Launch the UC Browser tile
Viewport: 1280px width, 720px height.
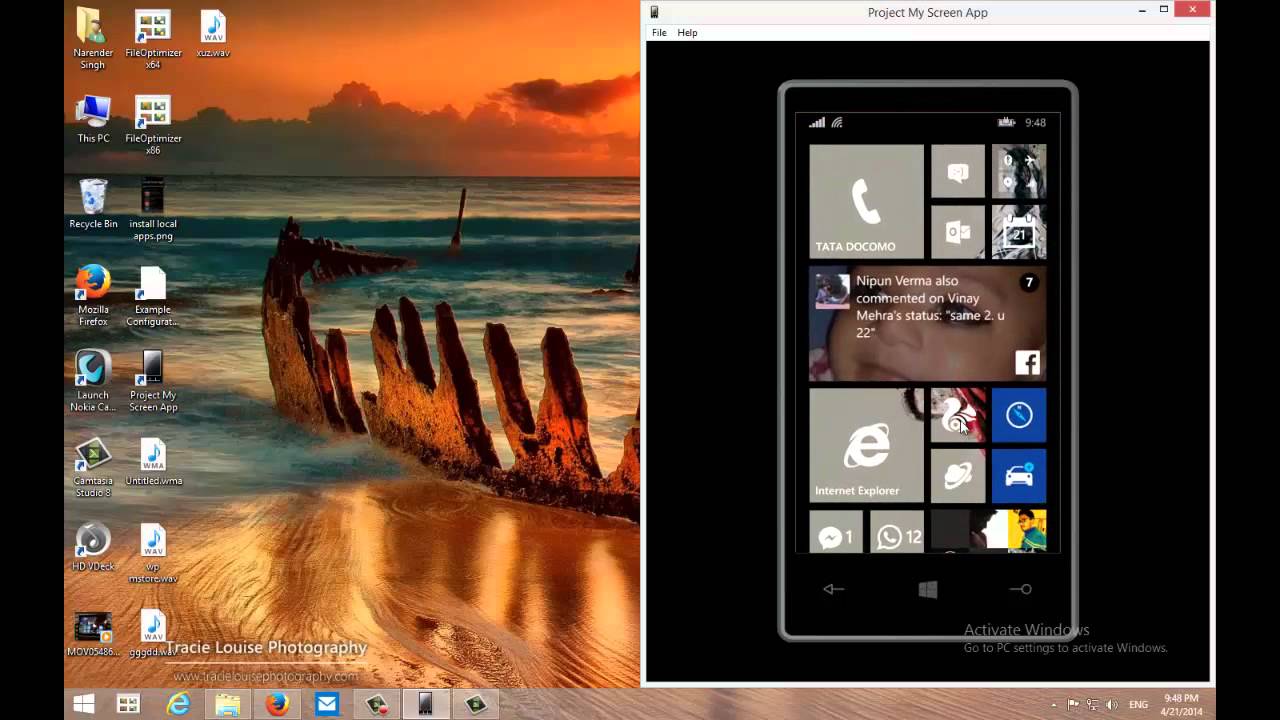tap(957, 415)
